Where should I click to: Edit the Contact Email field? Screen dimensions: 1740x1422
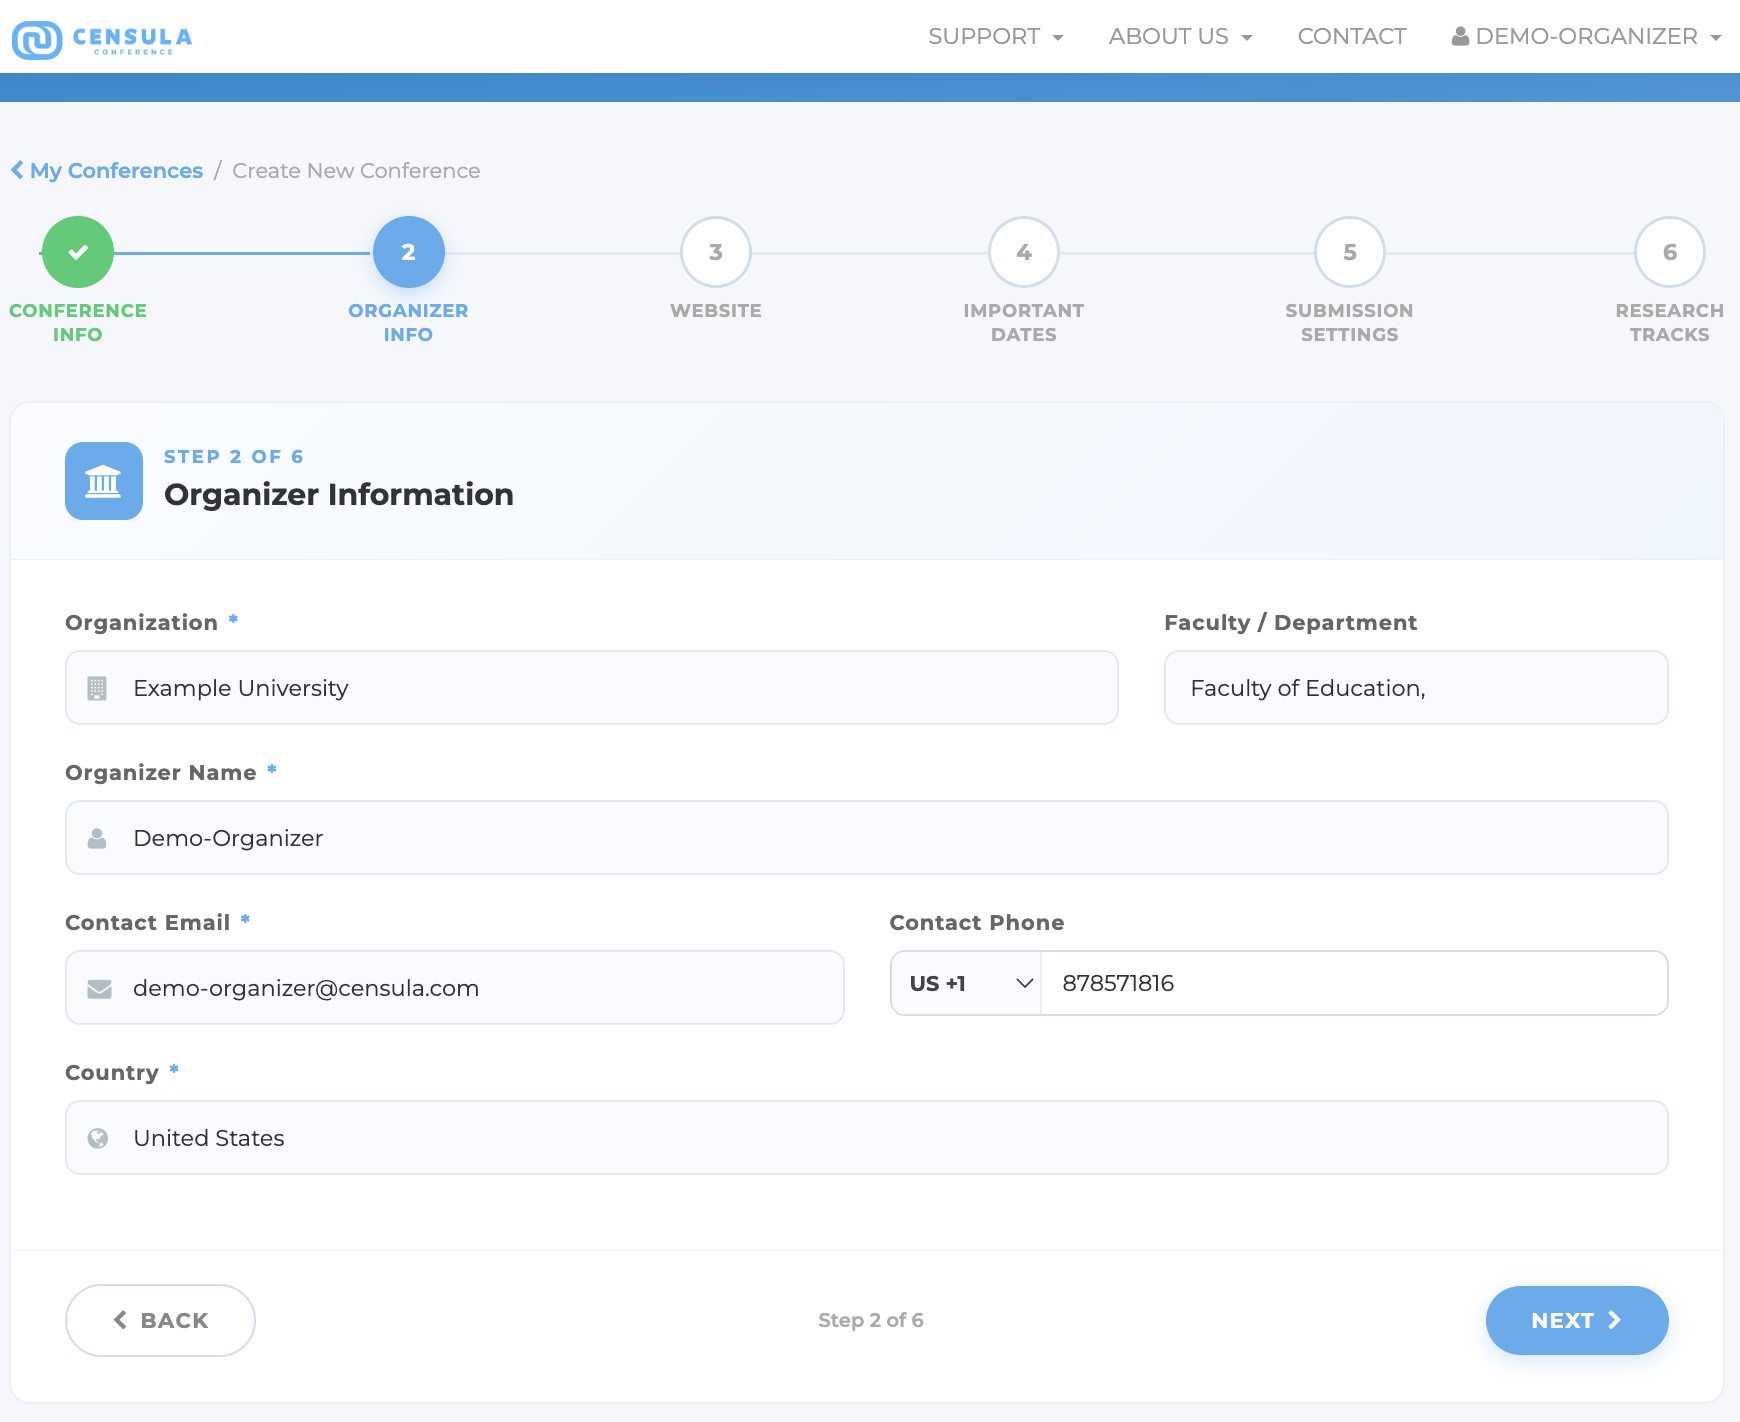click(455, 988)
